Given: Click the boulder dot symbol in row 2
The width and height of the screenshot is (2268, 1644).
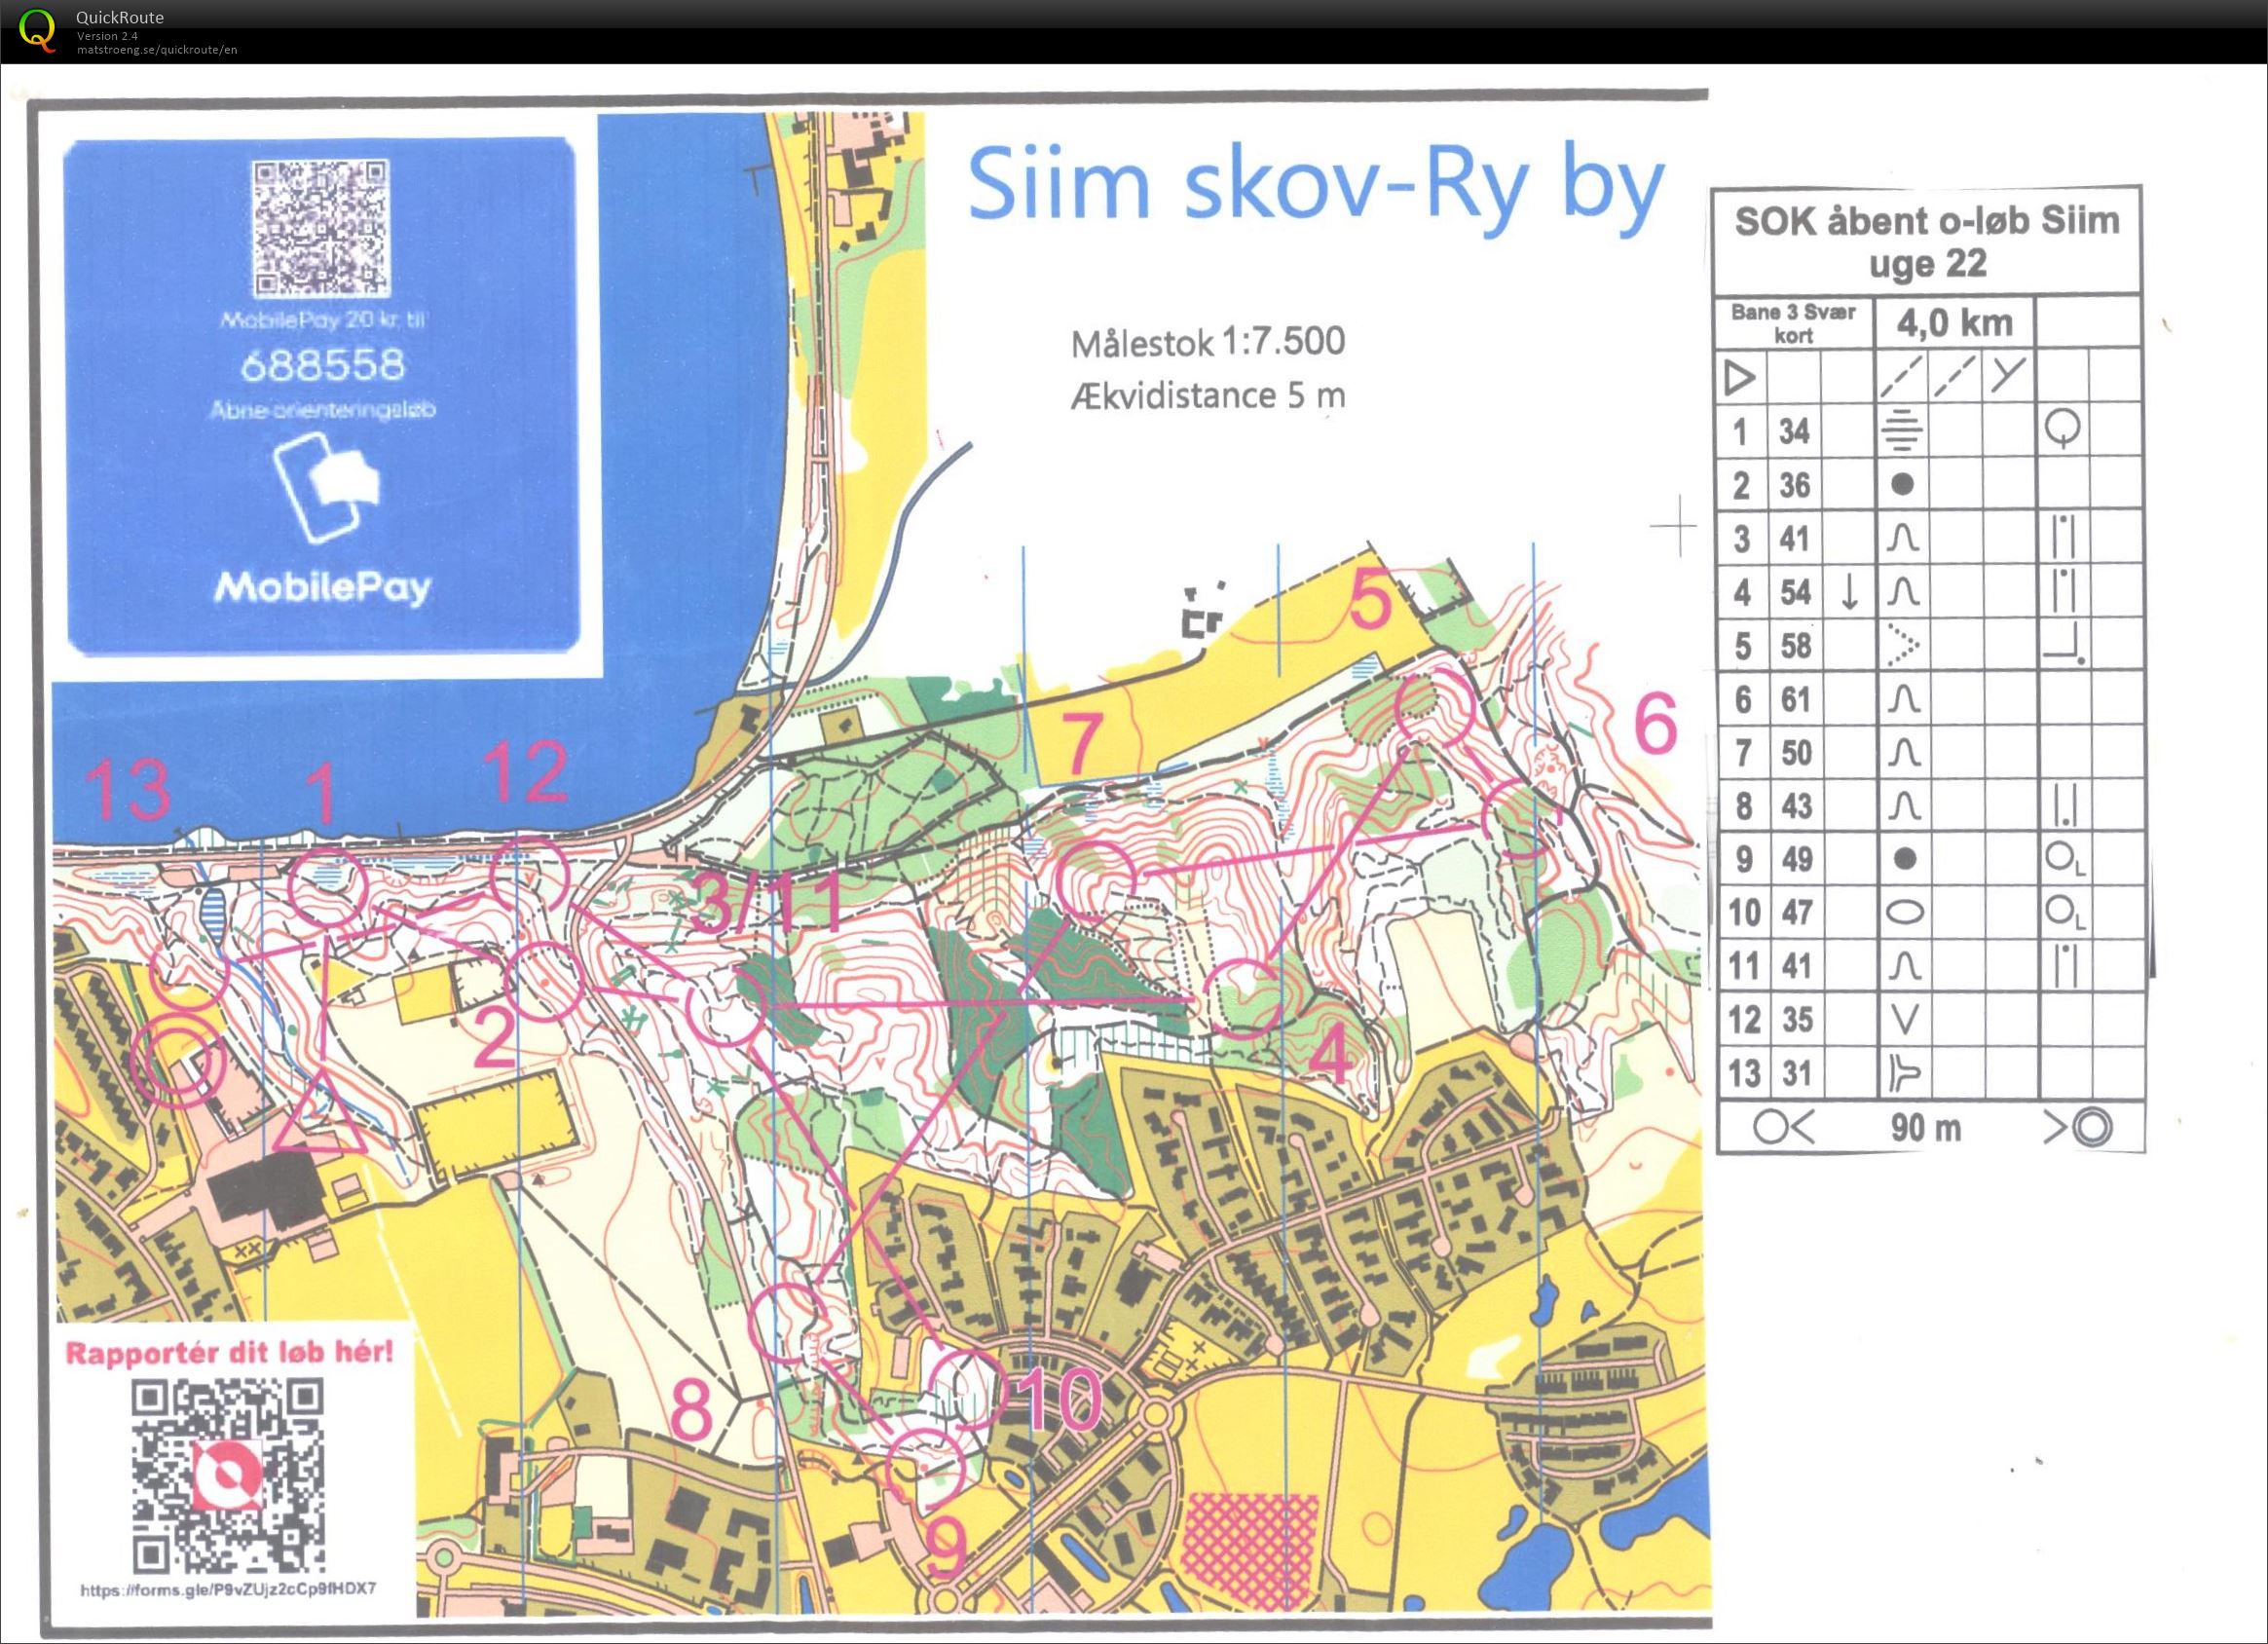Looking at the screenshot, I should (x=1902, y=485).
